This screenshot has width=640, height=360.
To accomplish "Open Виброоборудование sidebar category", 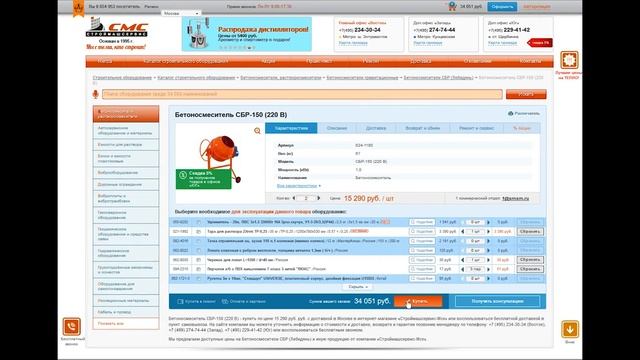I will [x=126, y=173].
